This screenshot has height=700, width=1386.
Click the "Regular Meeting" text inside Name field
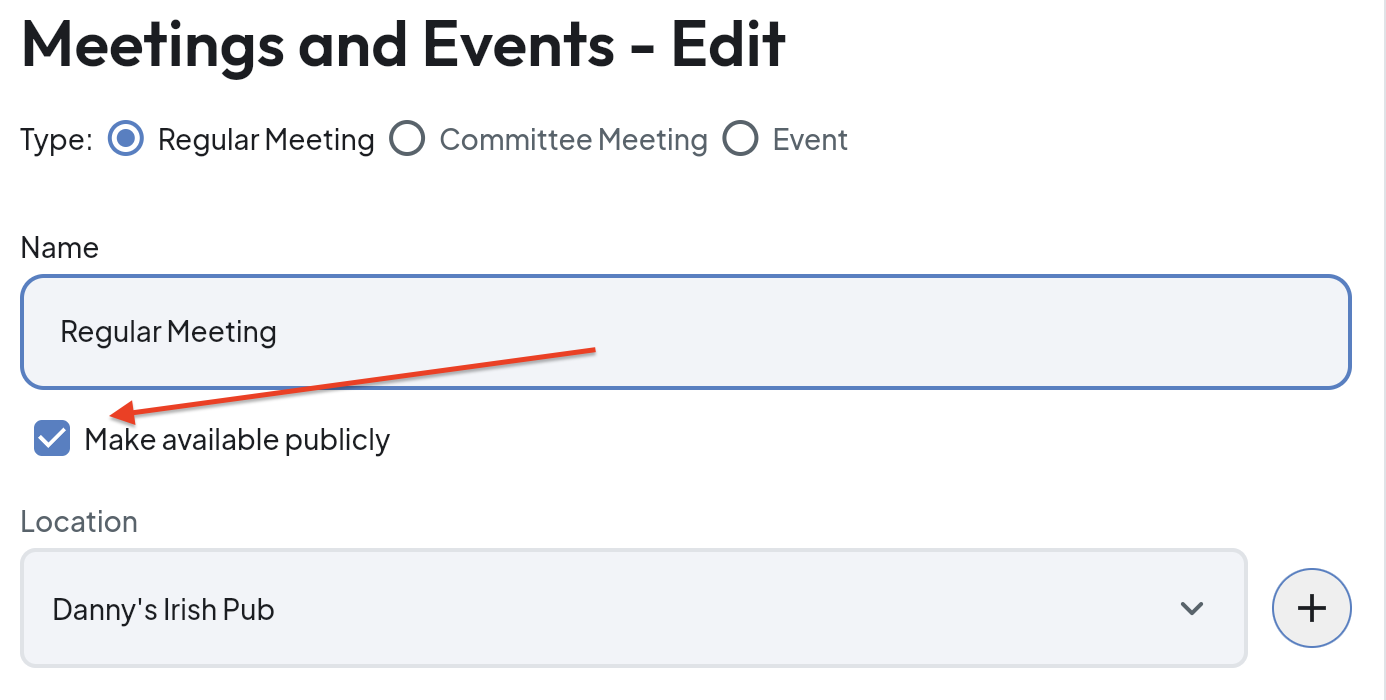click(x=168, y=331)
